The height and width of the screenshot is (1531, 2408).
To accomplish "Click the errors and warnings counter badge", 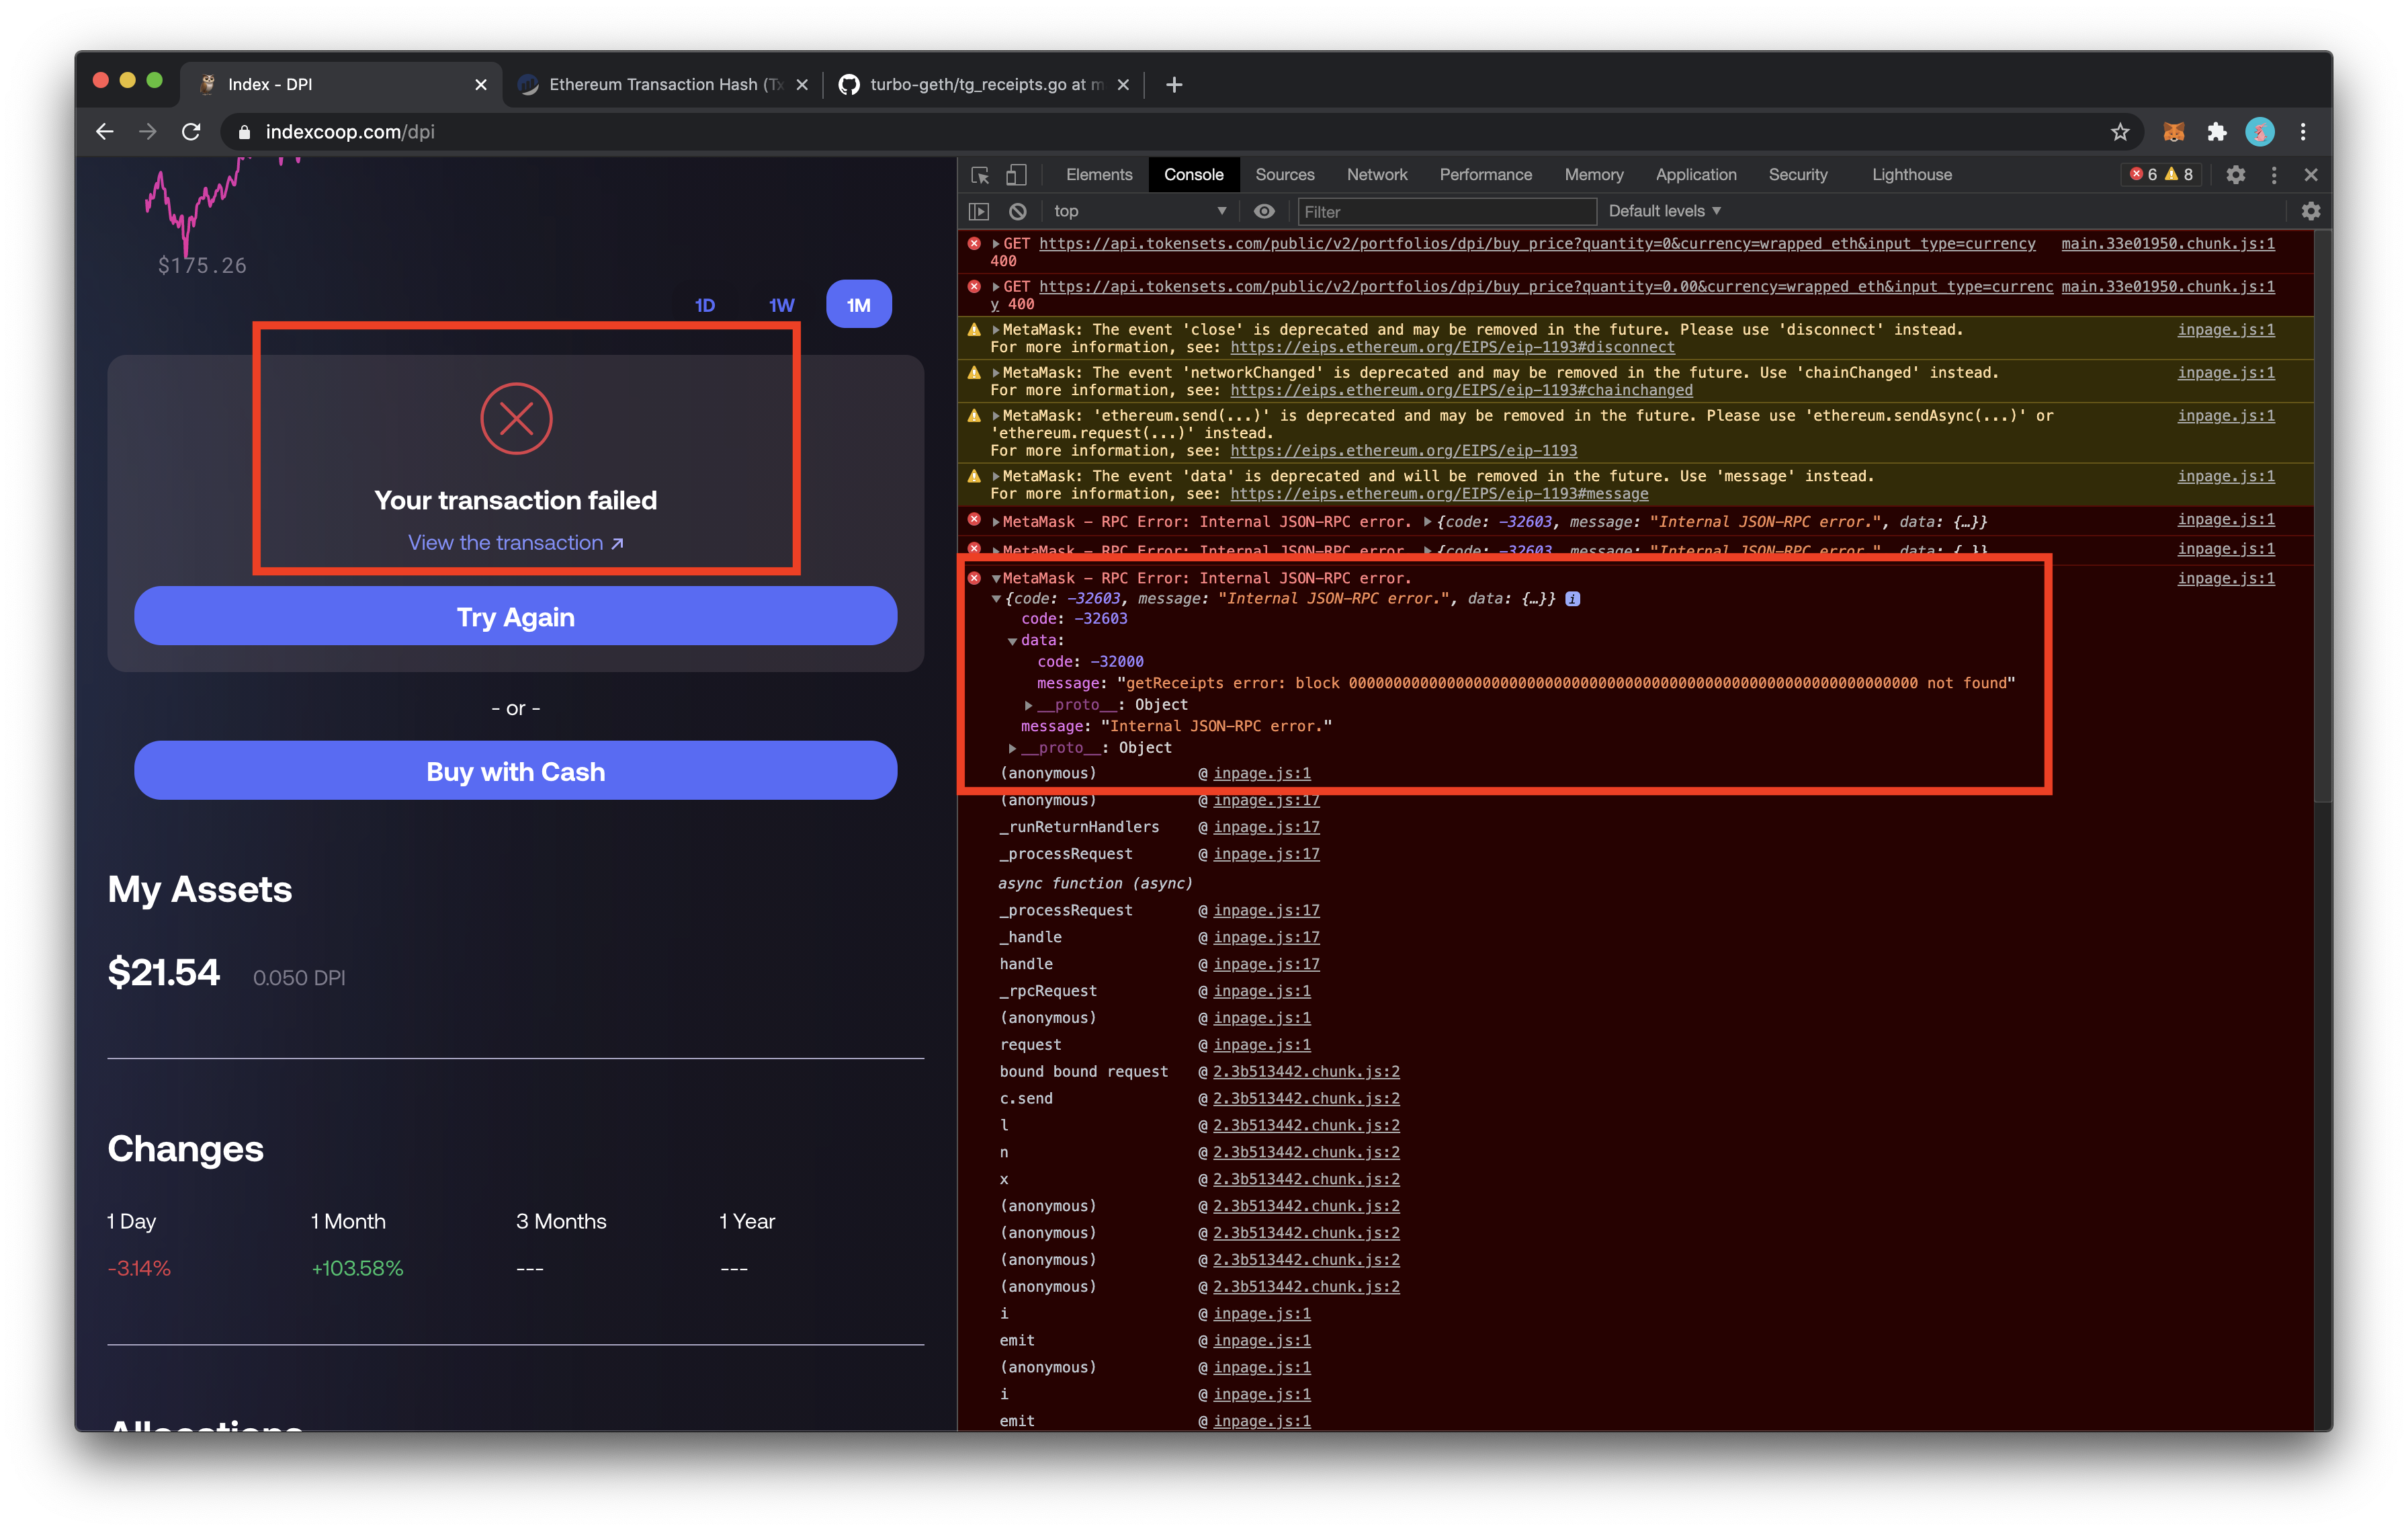I will pyautogui.click(x=2160, y=175).
